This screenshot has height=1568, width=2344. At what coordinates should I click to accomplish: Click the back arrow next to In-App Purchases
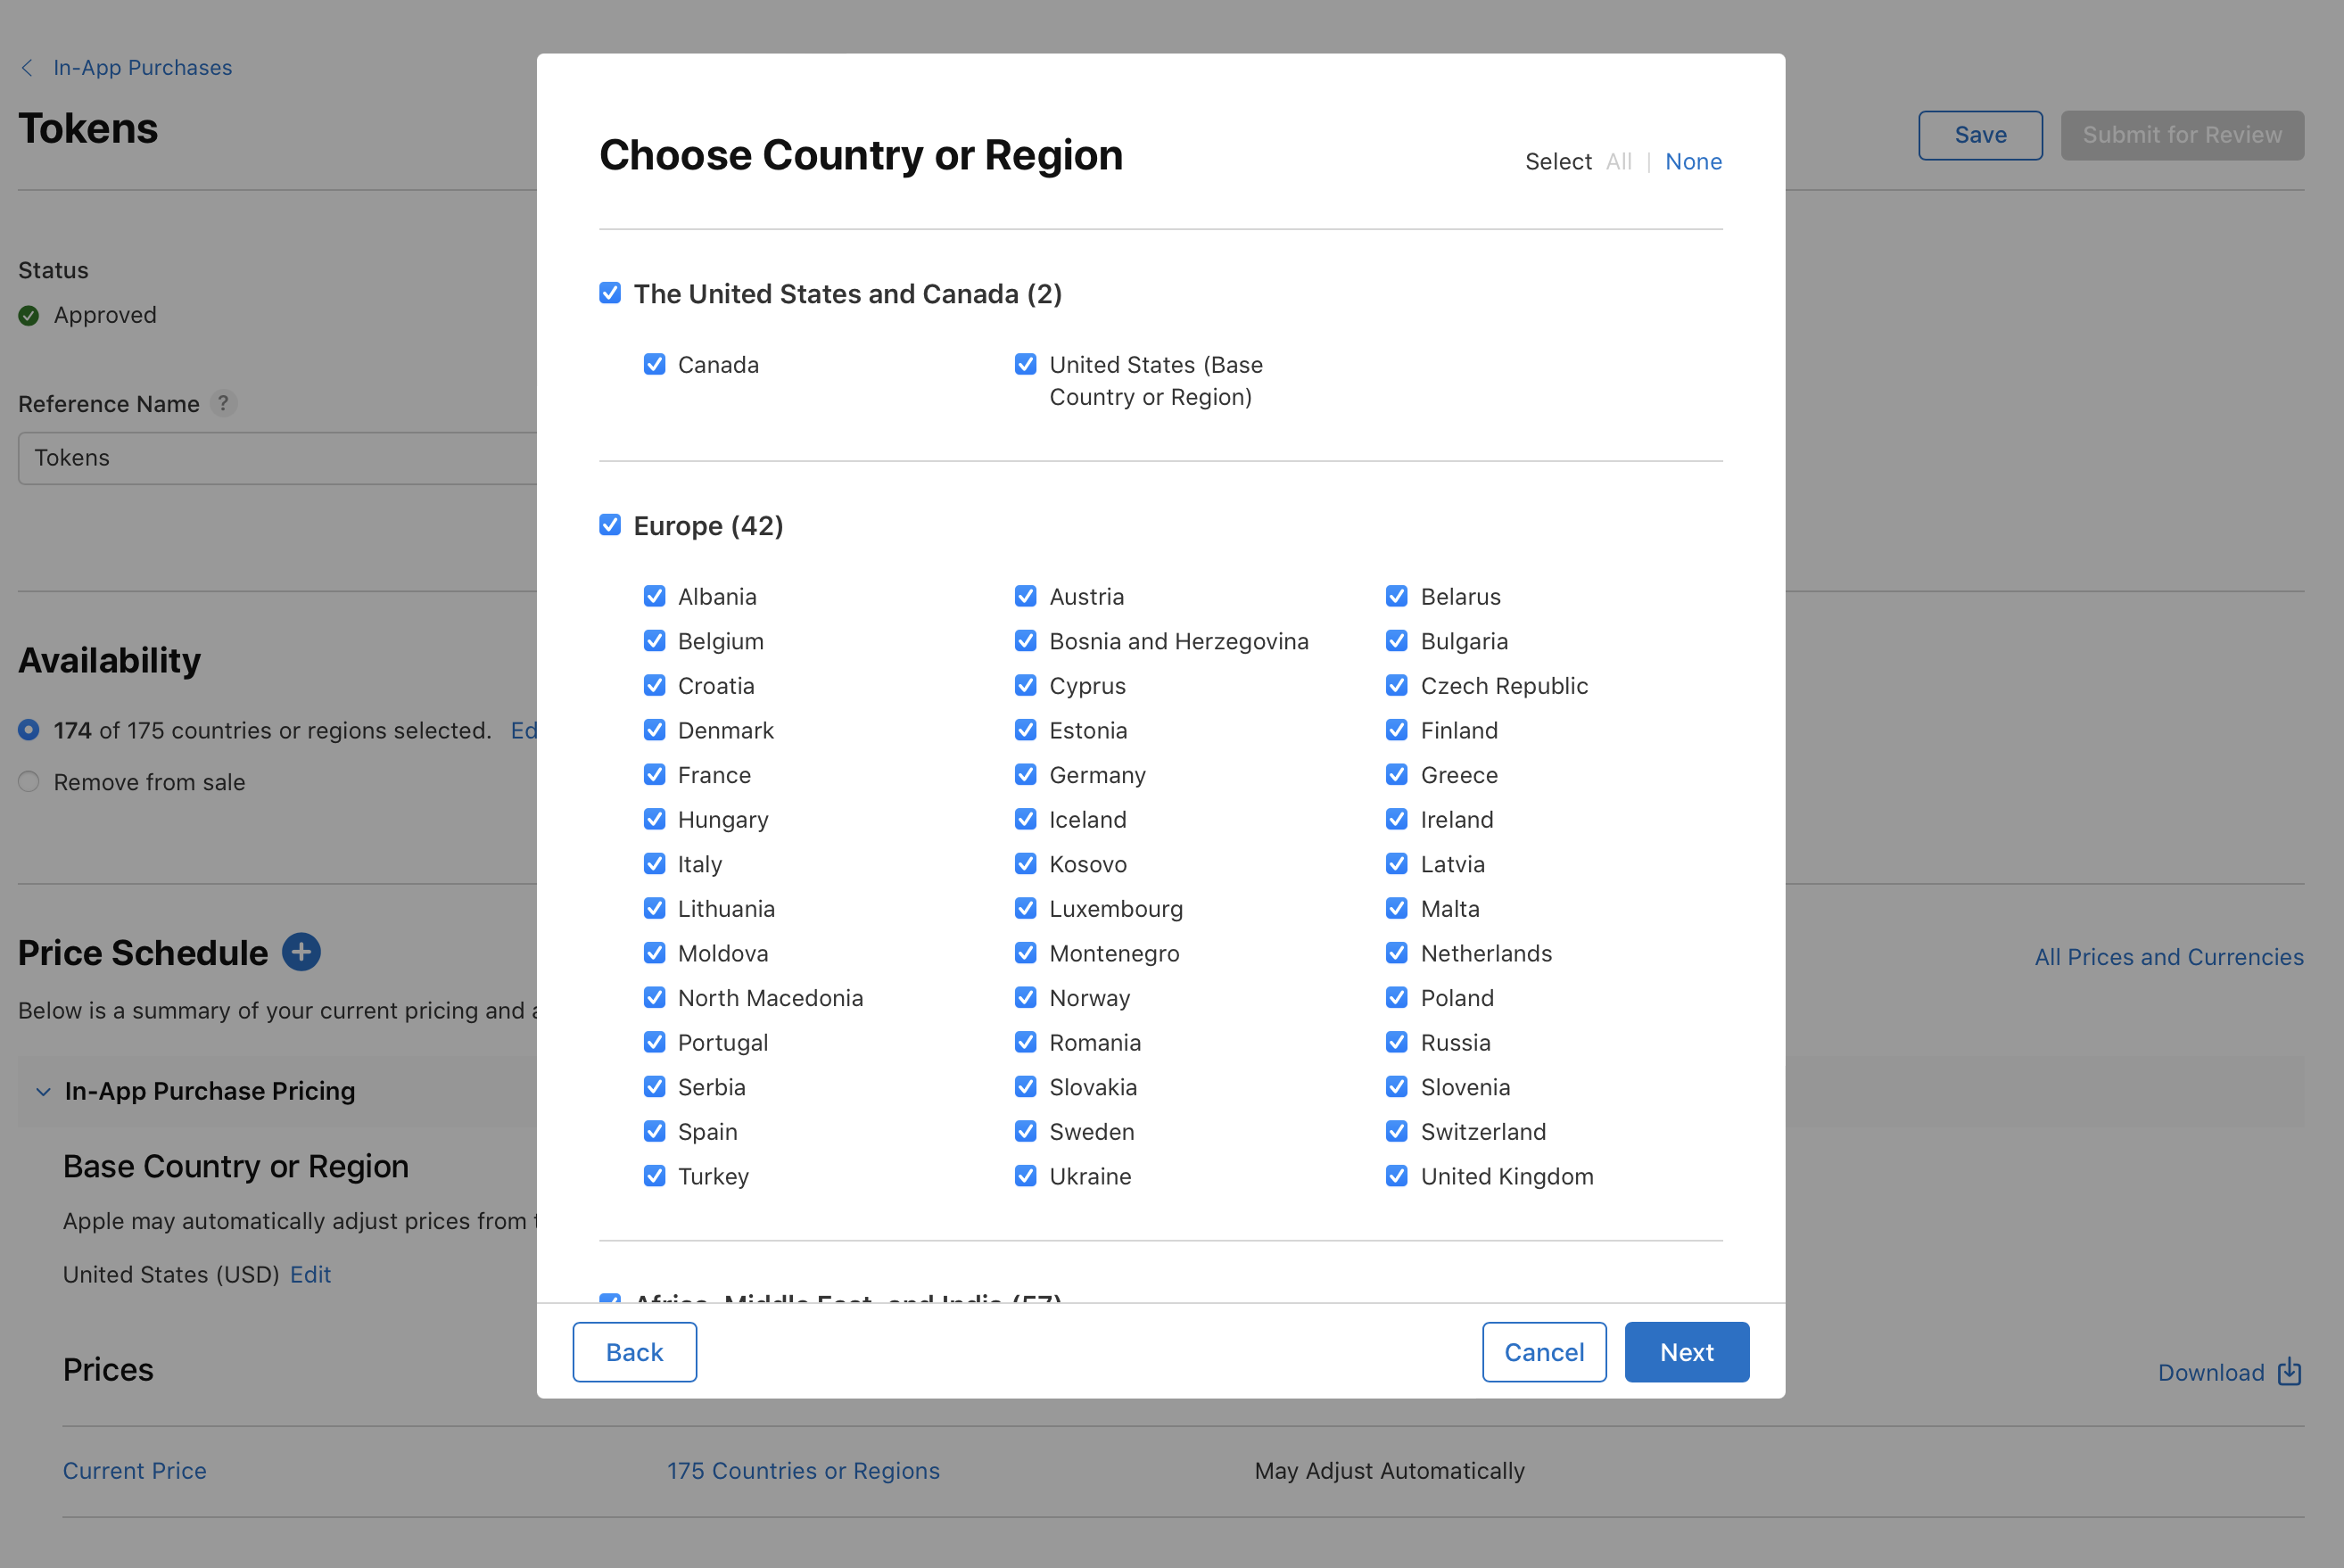coord(26,67)
